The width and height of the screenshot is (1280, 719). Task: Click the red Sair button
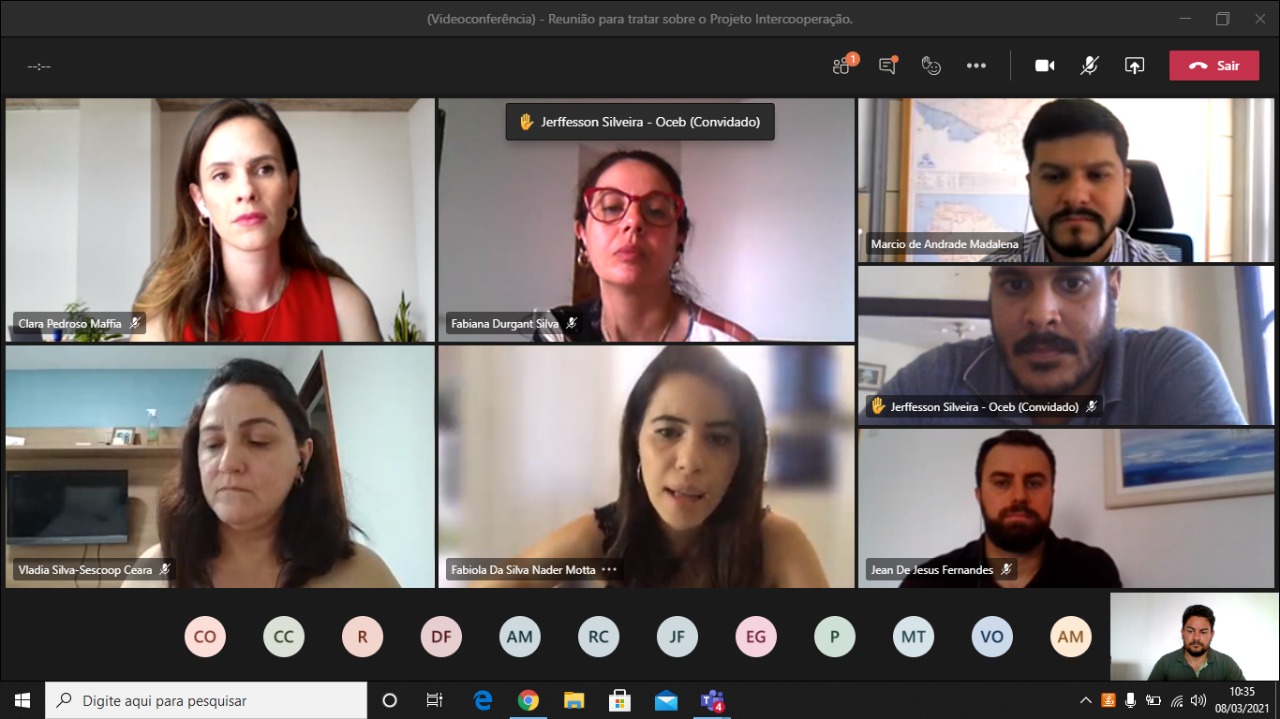(1214, 66)
